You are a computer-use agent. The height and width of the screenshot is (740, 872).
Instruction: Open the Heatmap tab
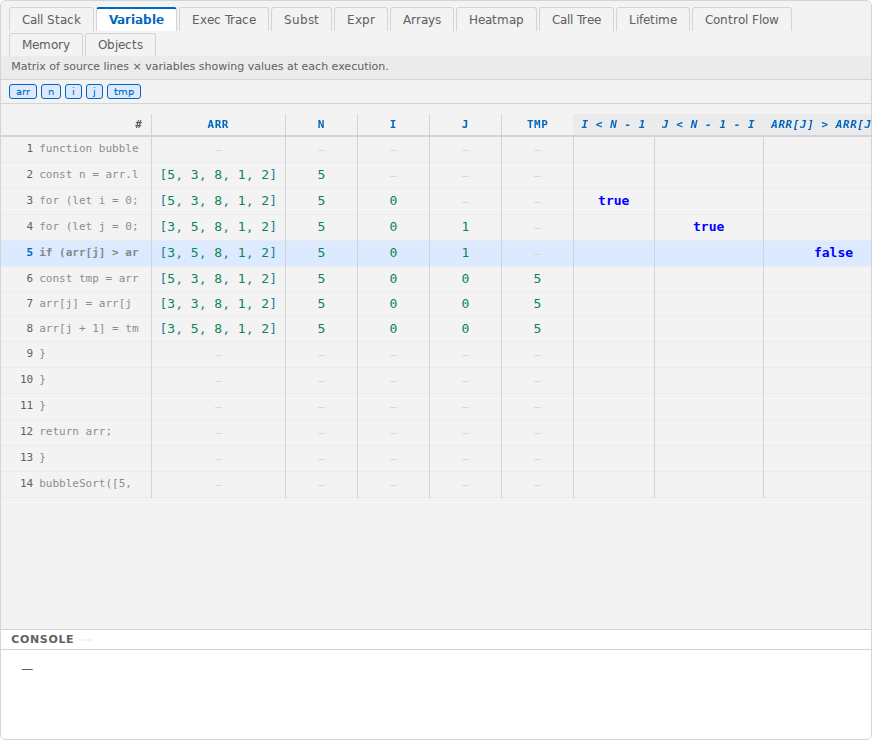[x=496, y=19]
